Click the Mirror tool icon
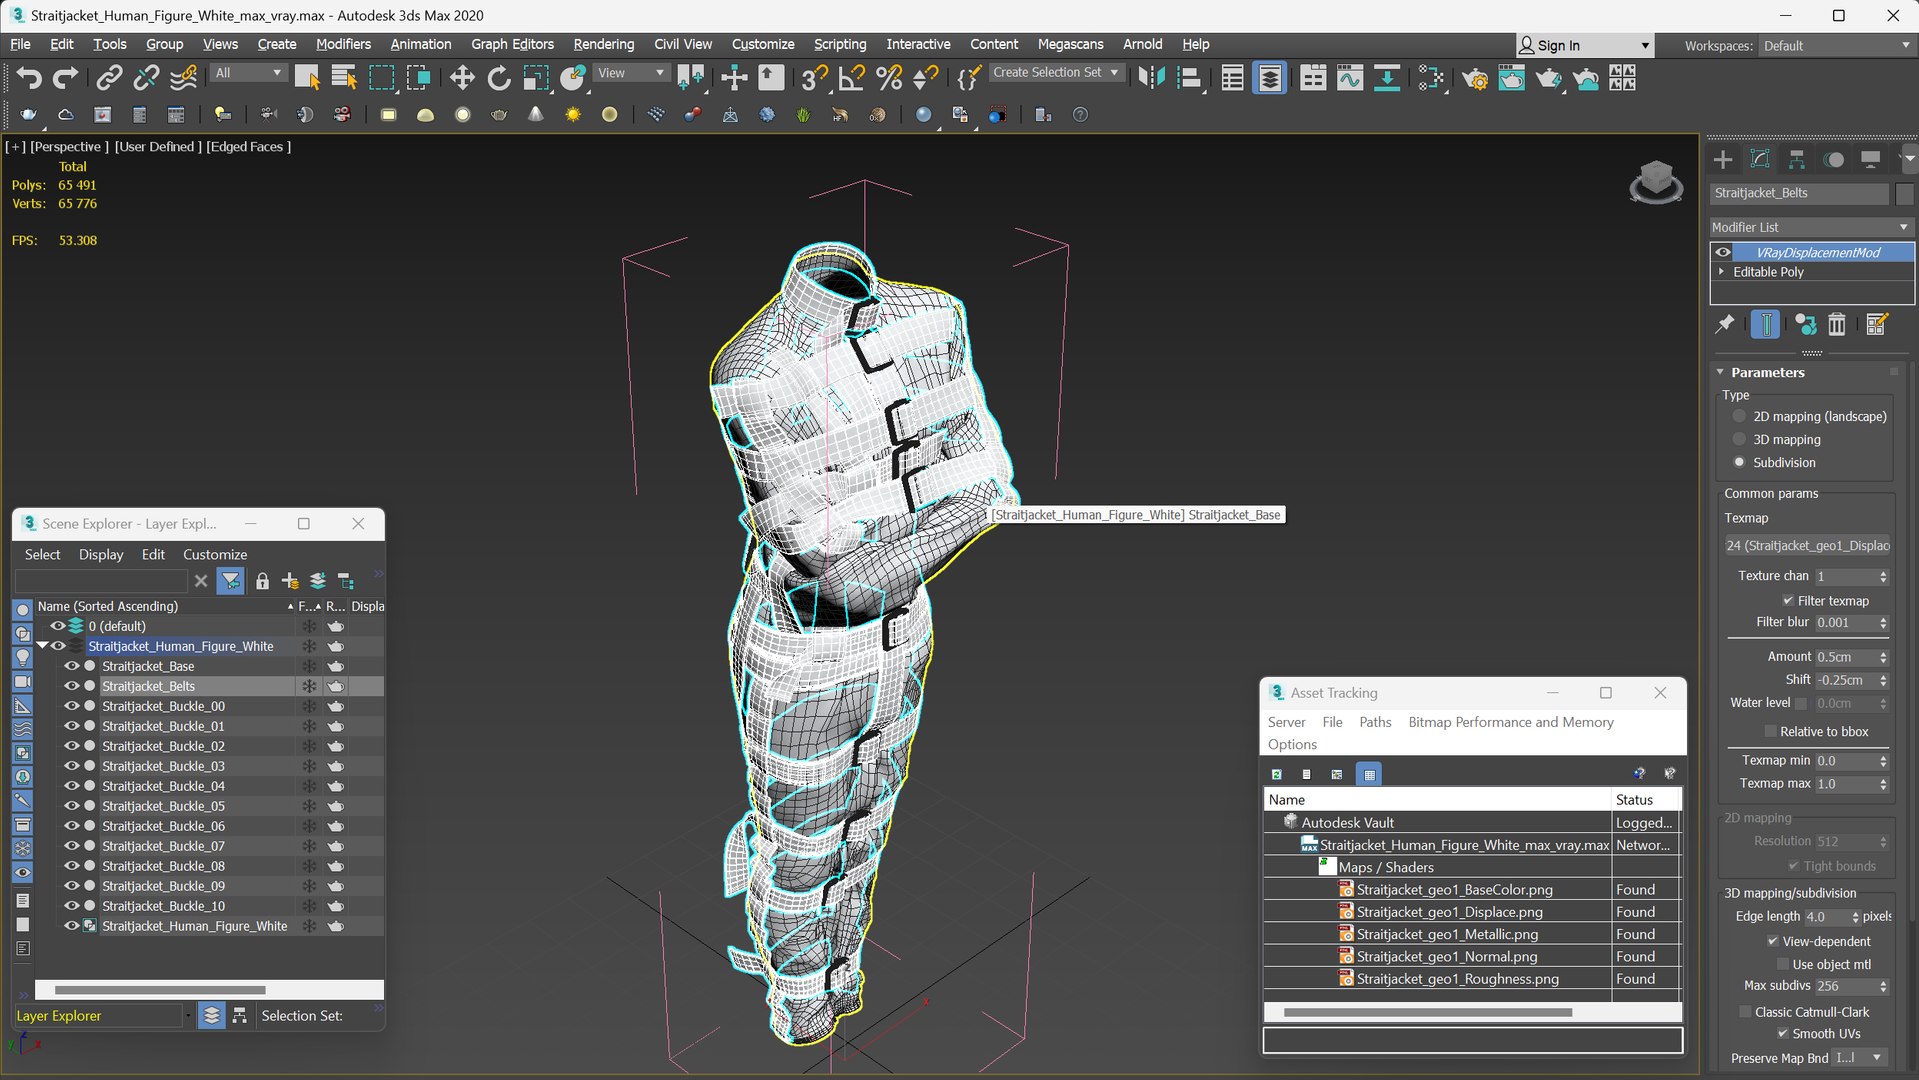 (1151, 78)
